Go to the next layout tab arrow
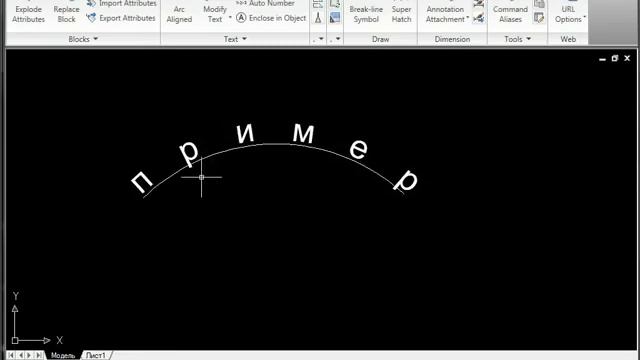The height and width of the screenshot is (360, 640). [x=29, y=356]
